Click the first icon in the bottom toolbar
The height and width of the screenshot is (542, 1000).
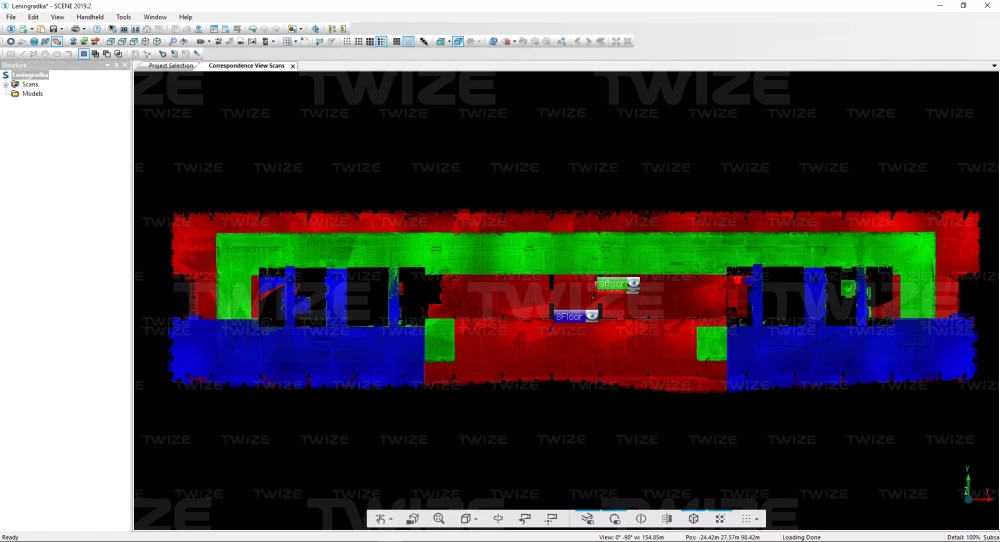click(381, 519)
